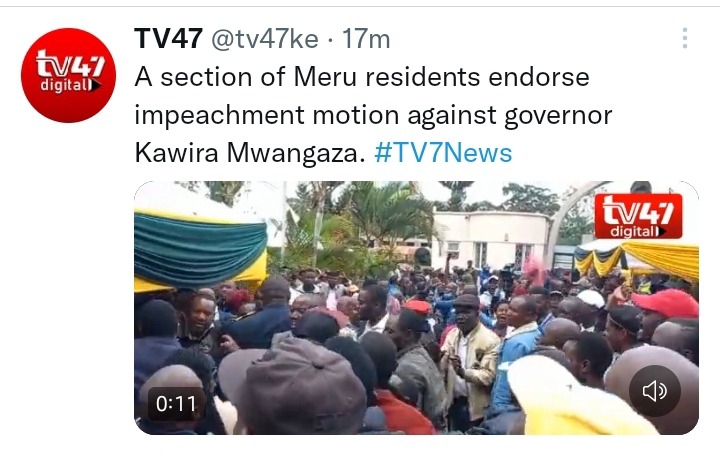Open the 17m timestamp link
This screenshot has height=456, width=720.
tap(366, 39)
